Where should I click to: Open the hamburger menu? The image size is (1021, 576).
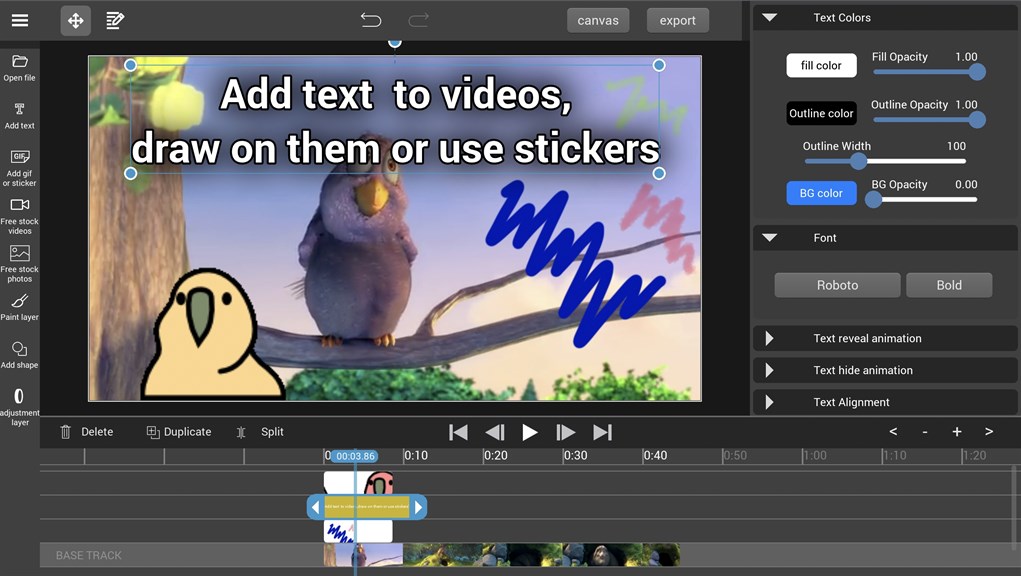20,20
